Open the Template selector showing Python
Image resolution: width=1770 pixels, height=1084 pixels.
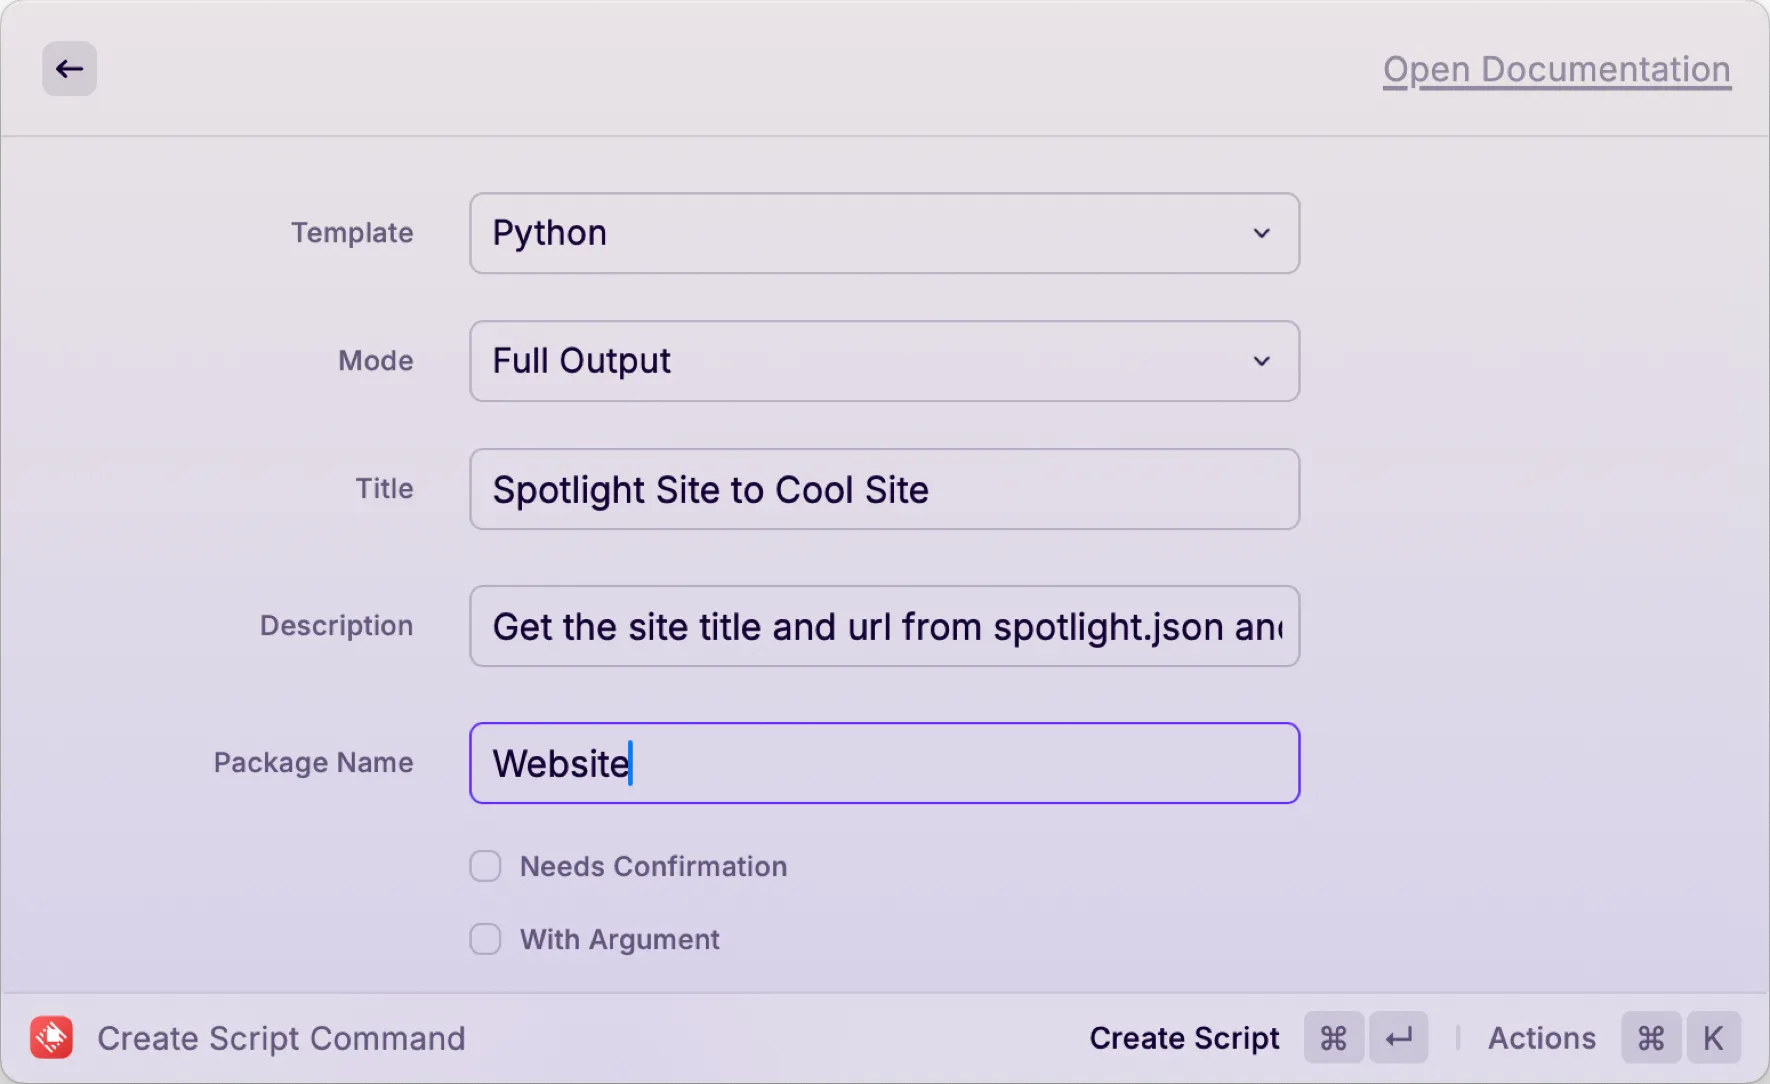(884, 233)
